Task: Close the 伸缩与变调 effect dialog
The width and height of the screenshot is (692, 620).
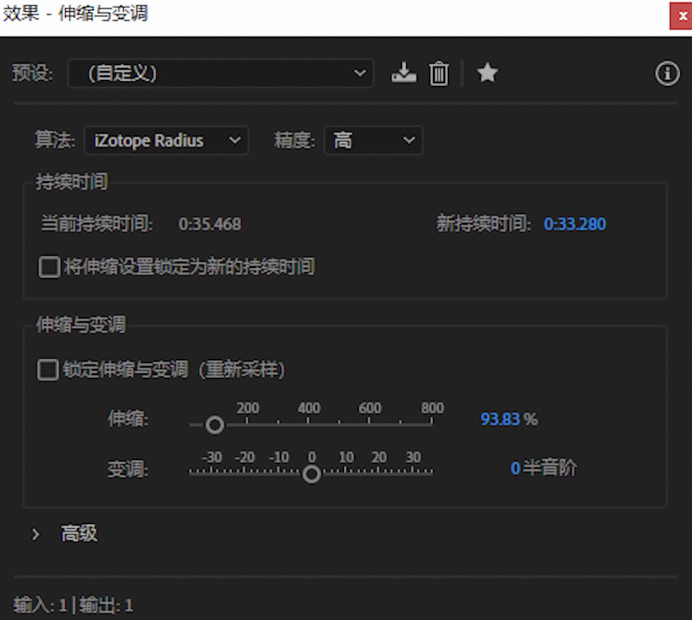Action: [681, 16]
